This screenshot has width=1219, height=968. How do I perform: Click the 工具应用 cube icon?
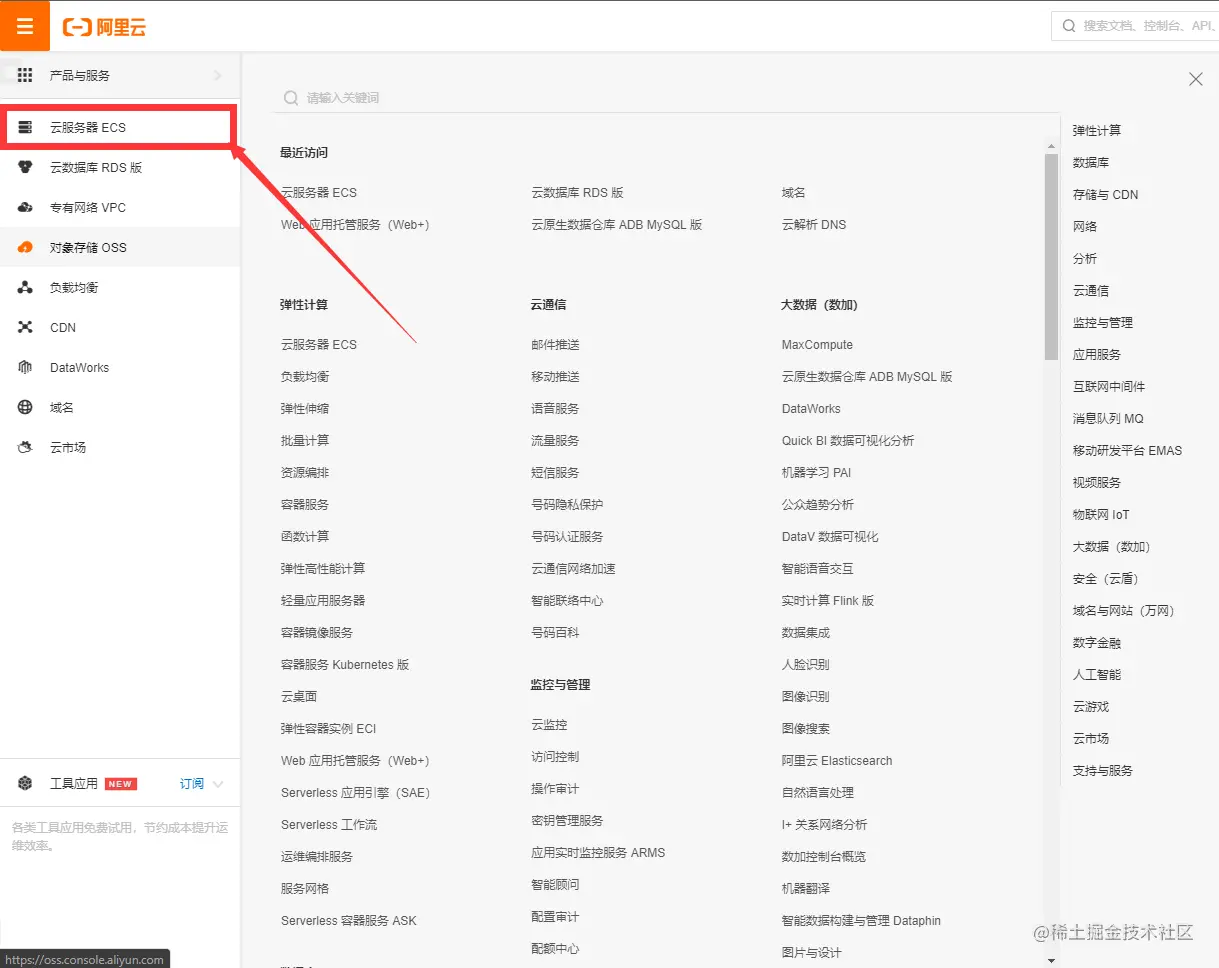coord(26,783)
